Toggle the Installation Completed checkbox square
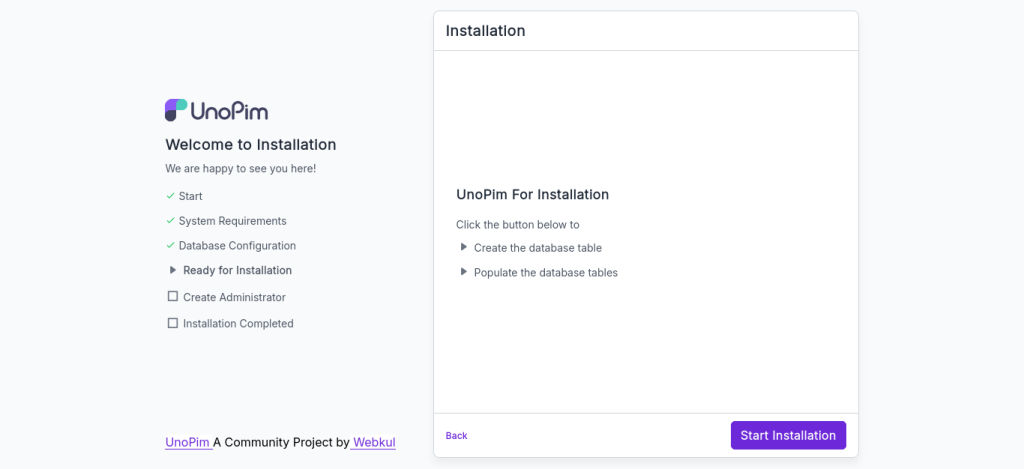 click(x=172, y=323)
